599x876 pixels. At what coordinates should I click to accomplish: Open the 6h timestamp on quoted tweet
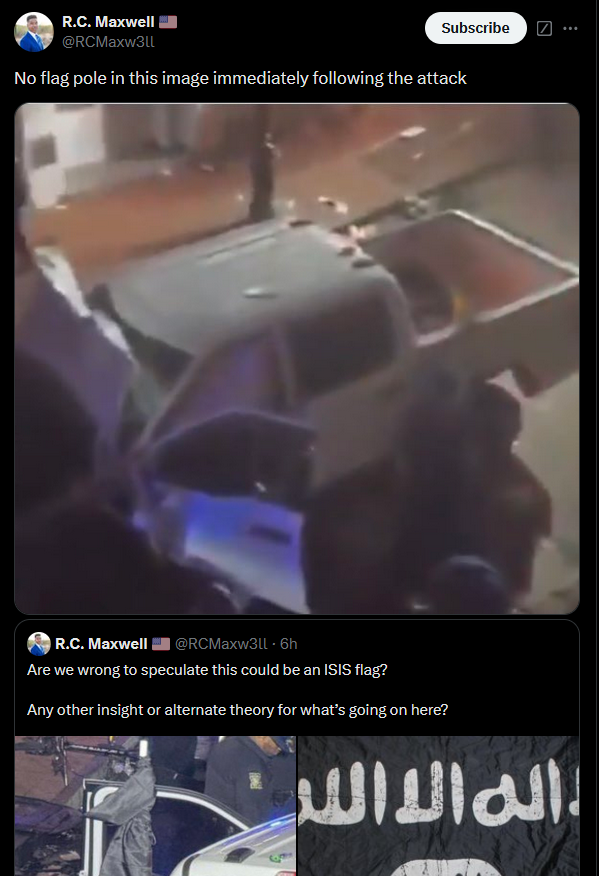pos(288,644)
